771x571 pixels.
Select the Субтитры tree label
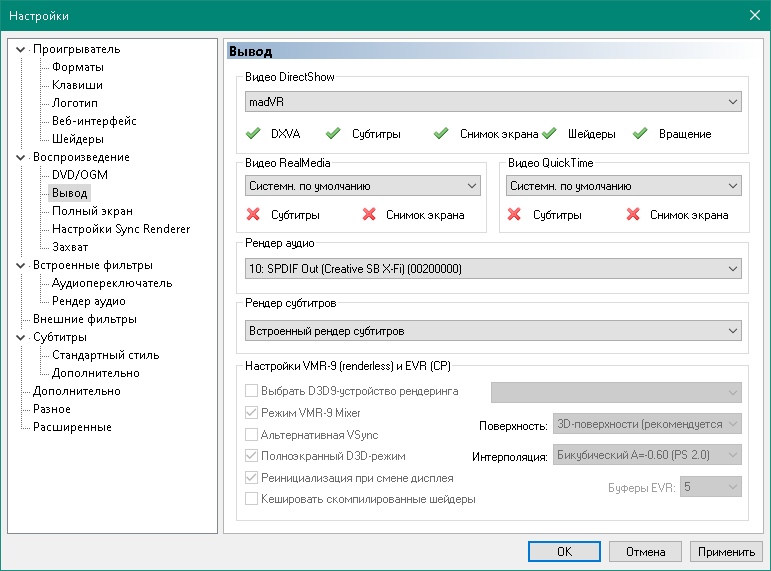pos(59,337)
